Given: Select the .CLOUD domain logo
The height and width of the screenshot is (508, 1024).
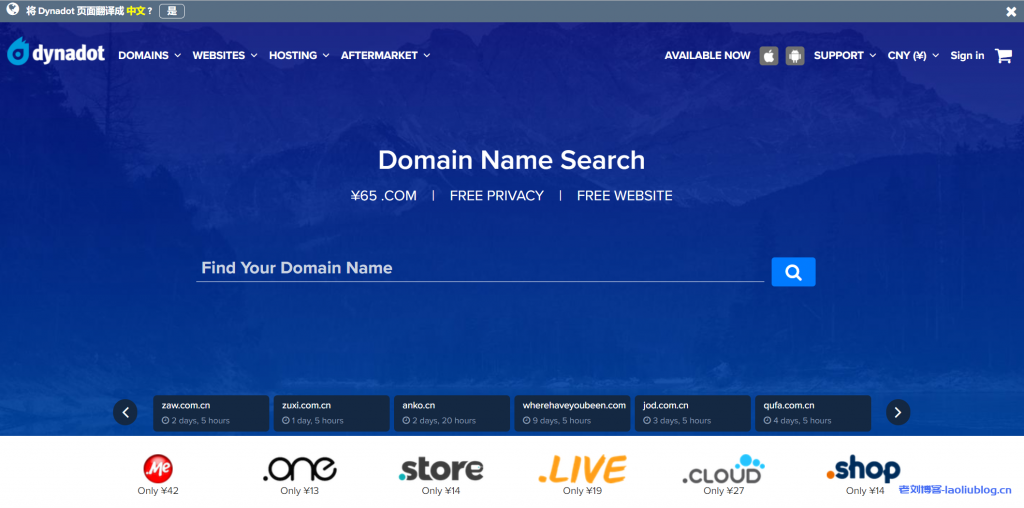Looking at the screenshot, I should (722, 468).
